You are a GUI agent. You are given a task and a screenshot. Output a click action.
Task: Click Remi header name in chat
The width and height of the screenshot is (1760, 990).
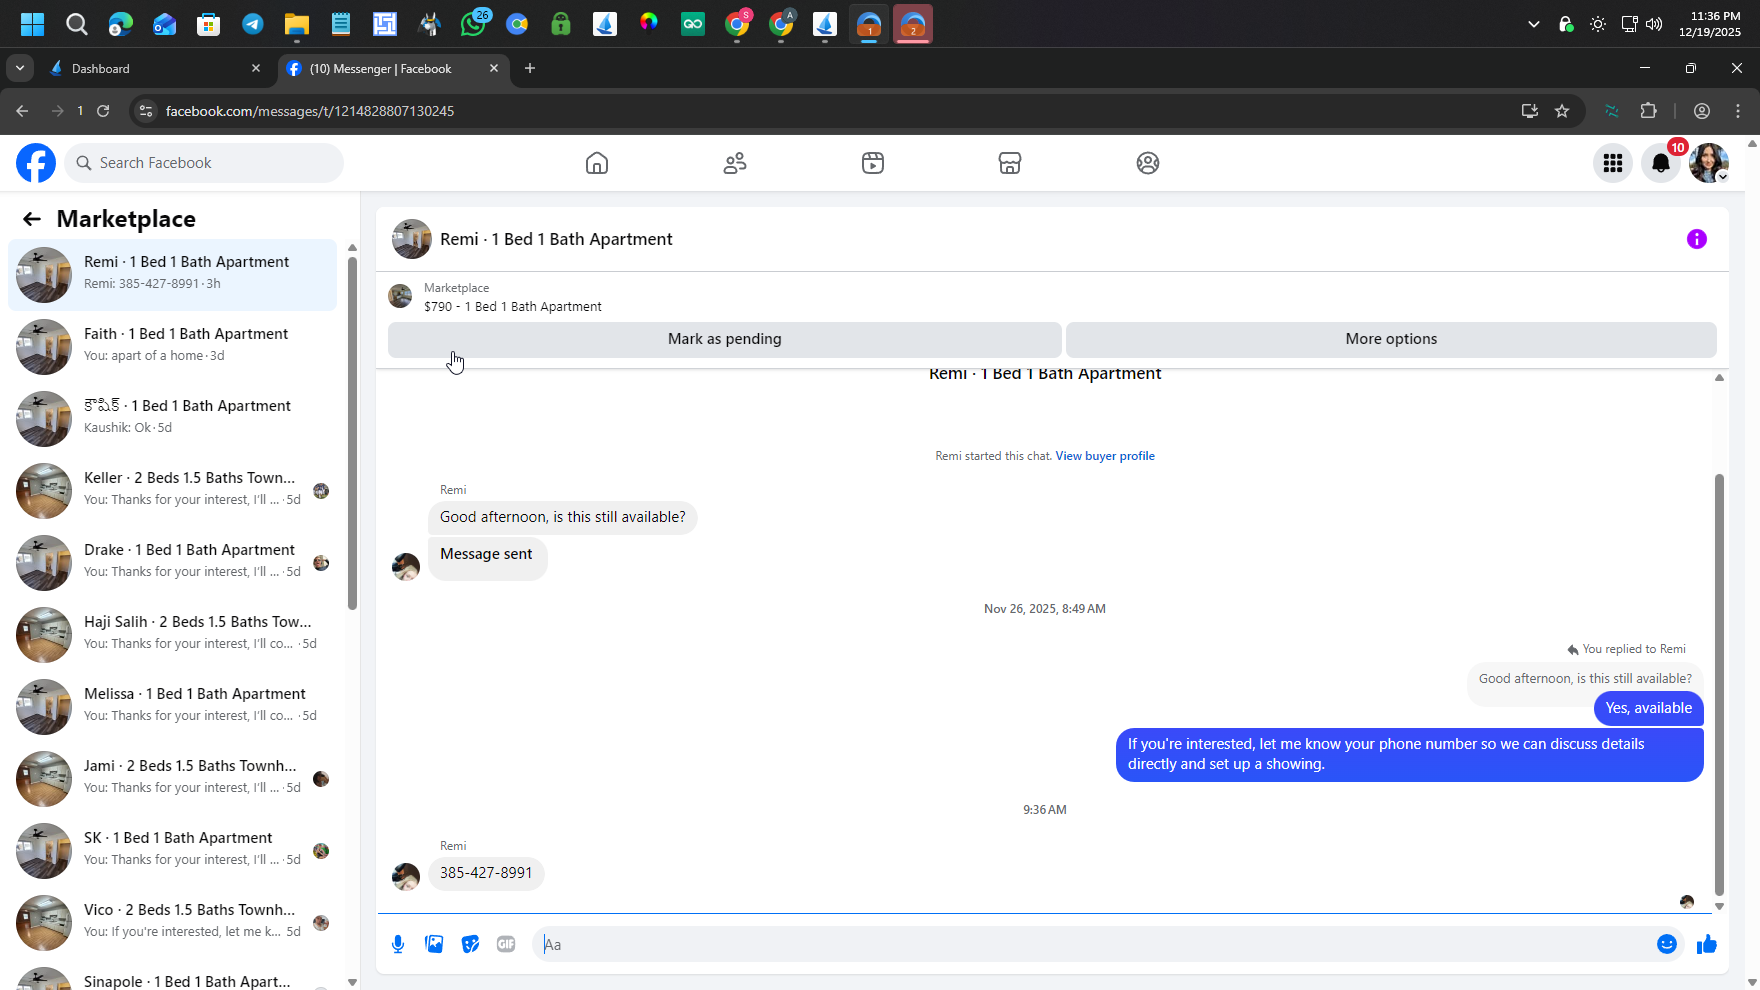[x=556, y=239]
